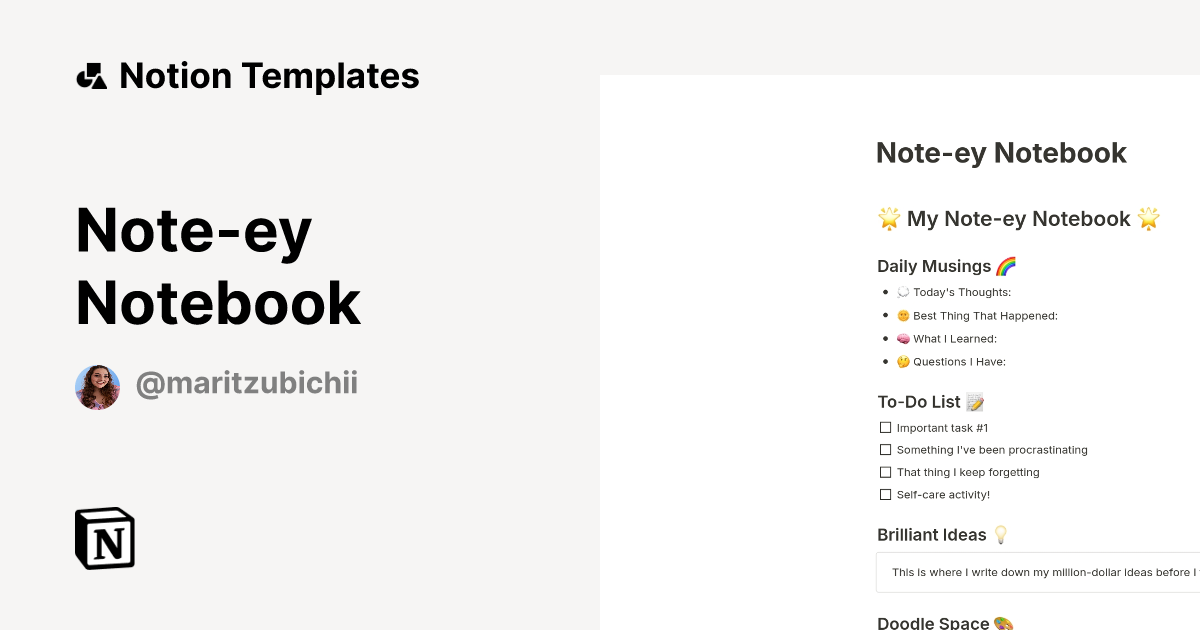The height and width of the screenshot is (630, 1200).
Task: Click the black Notion "N" logo
Action: [104, 538]
